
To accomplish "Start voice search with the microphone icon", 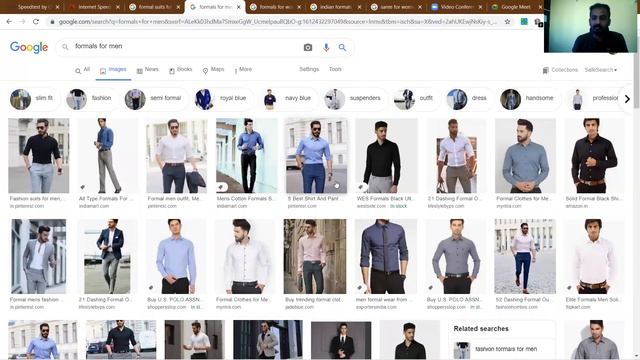I will point(326,47).
